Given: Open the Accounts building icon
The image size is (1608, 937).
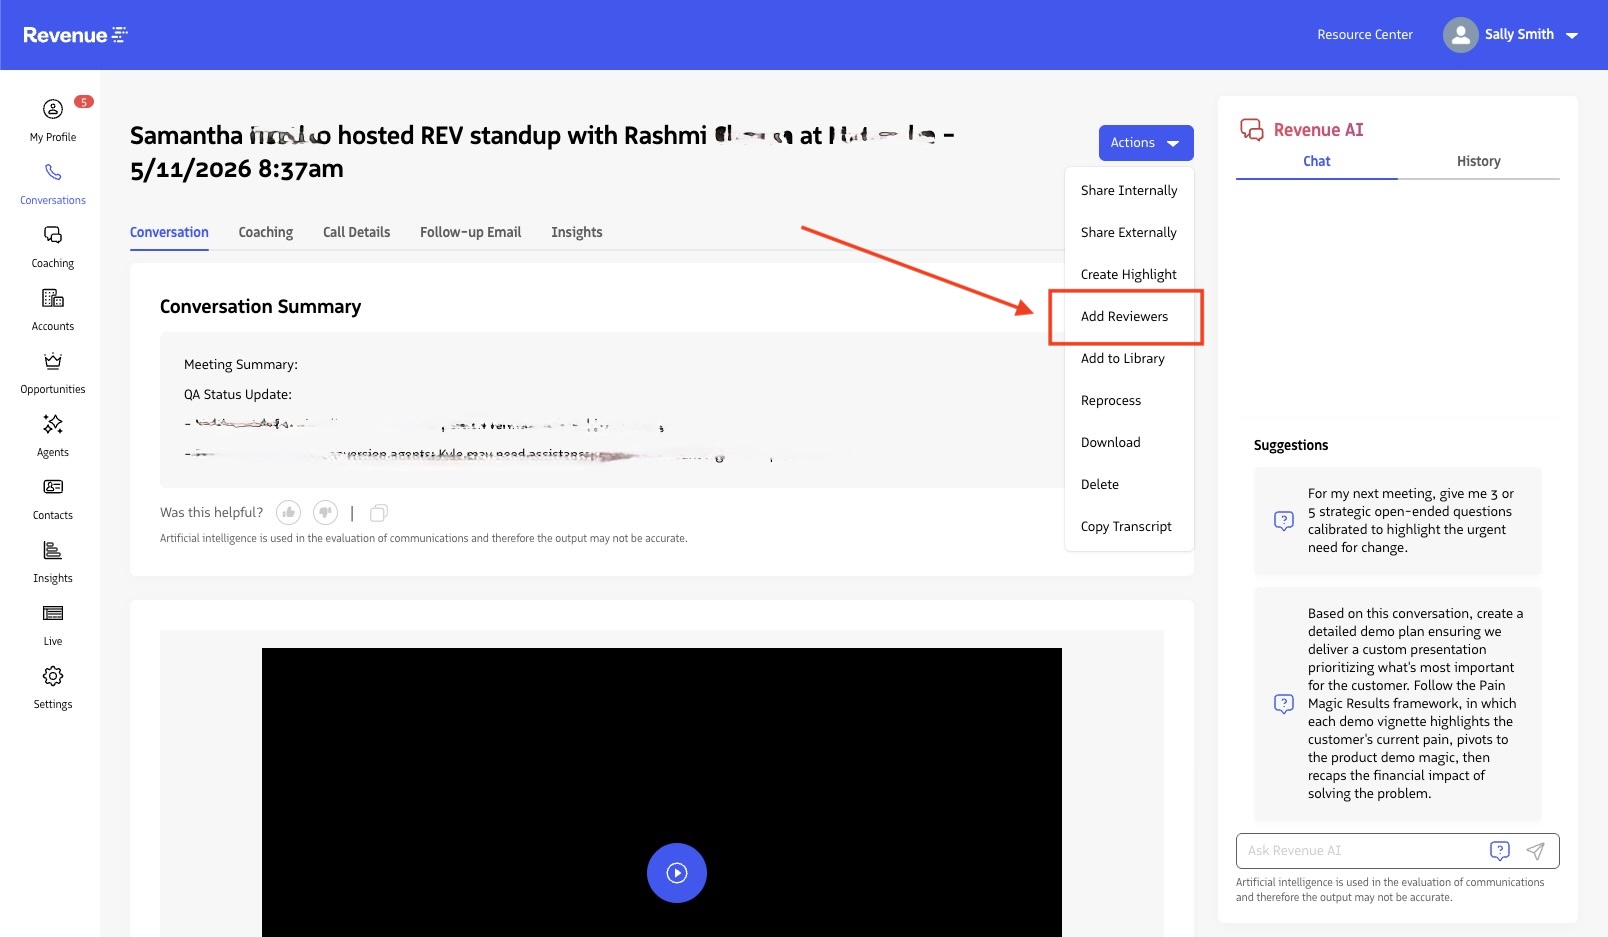Looking at the screenshot, I should 53,298.
